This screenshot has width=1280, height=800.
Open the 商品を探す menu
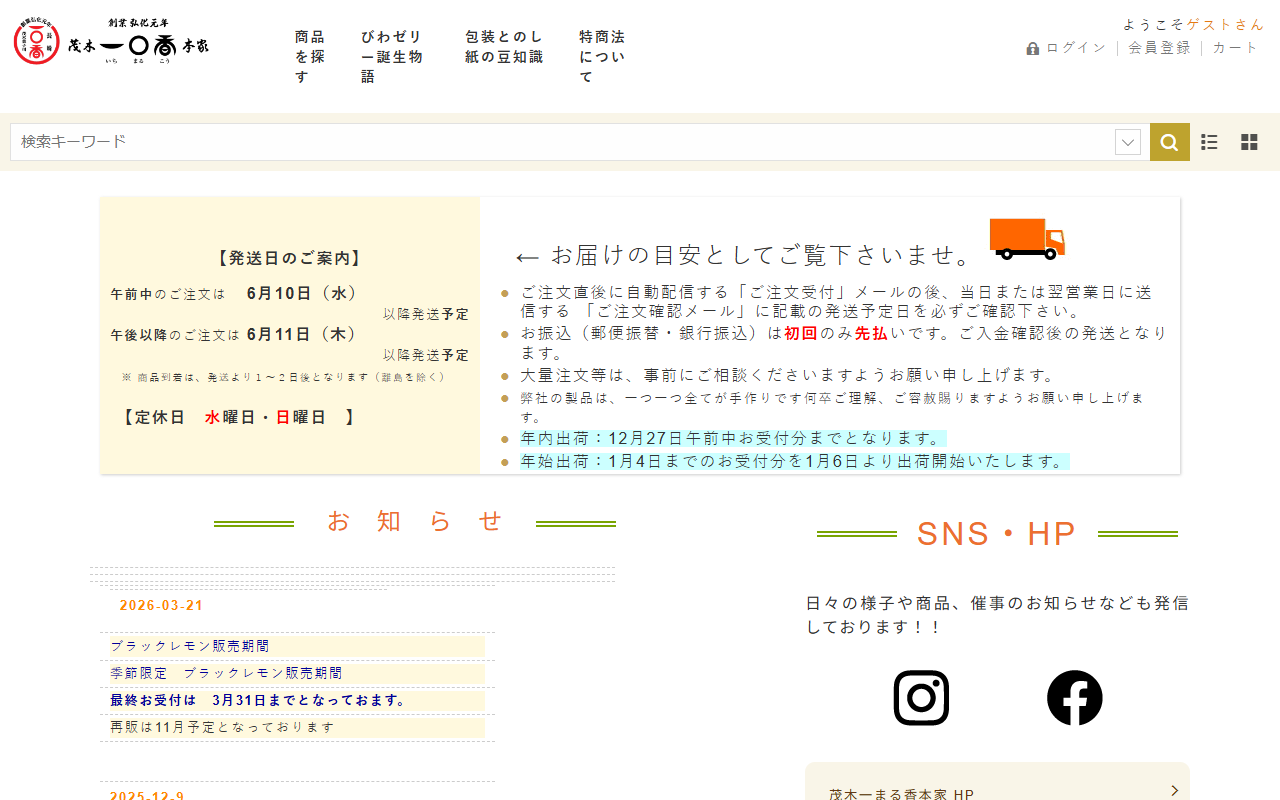coord(310,57)
